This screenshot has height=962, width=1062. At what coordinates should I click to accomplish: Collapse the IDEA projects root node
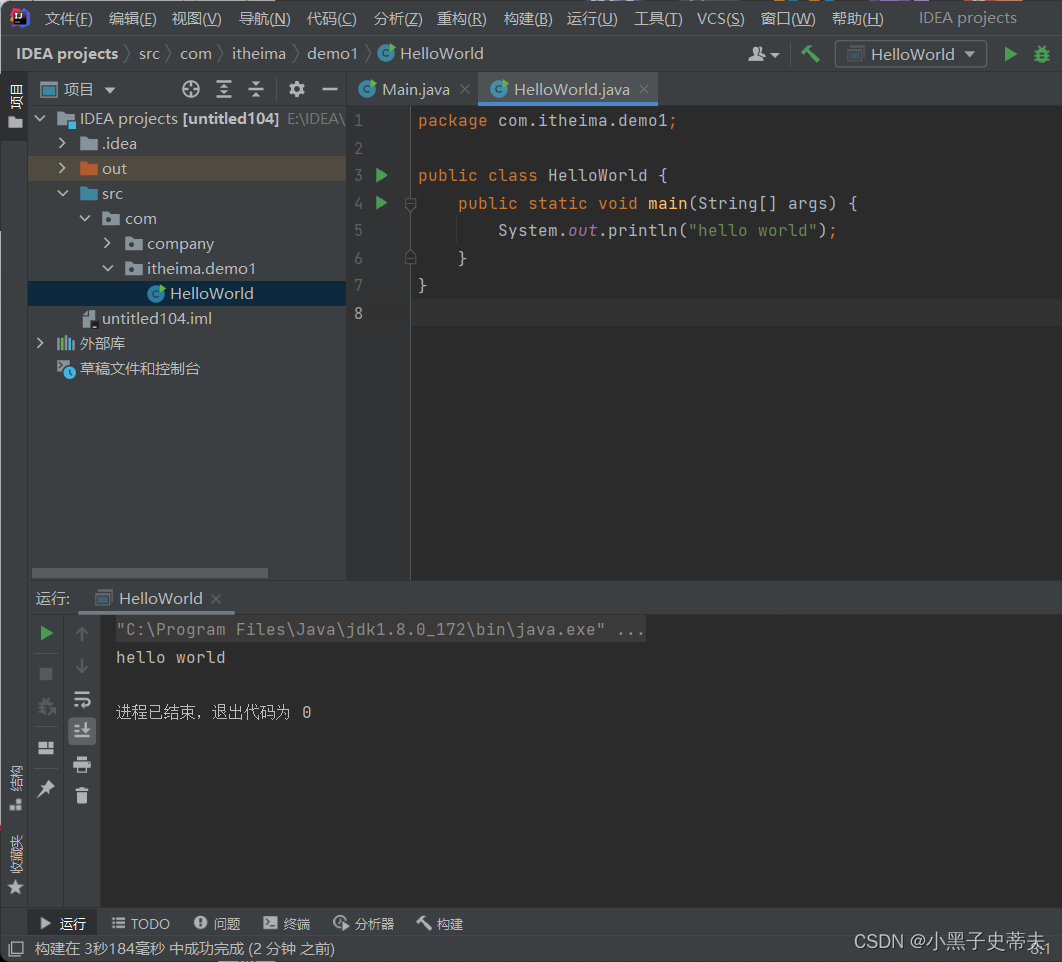[41, 119]
